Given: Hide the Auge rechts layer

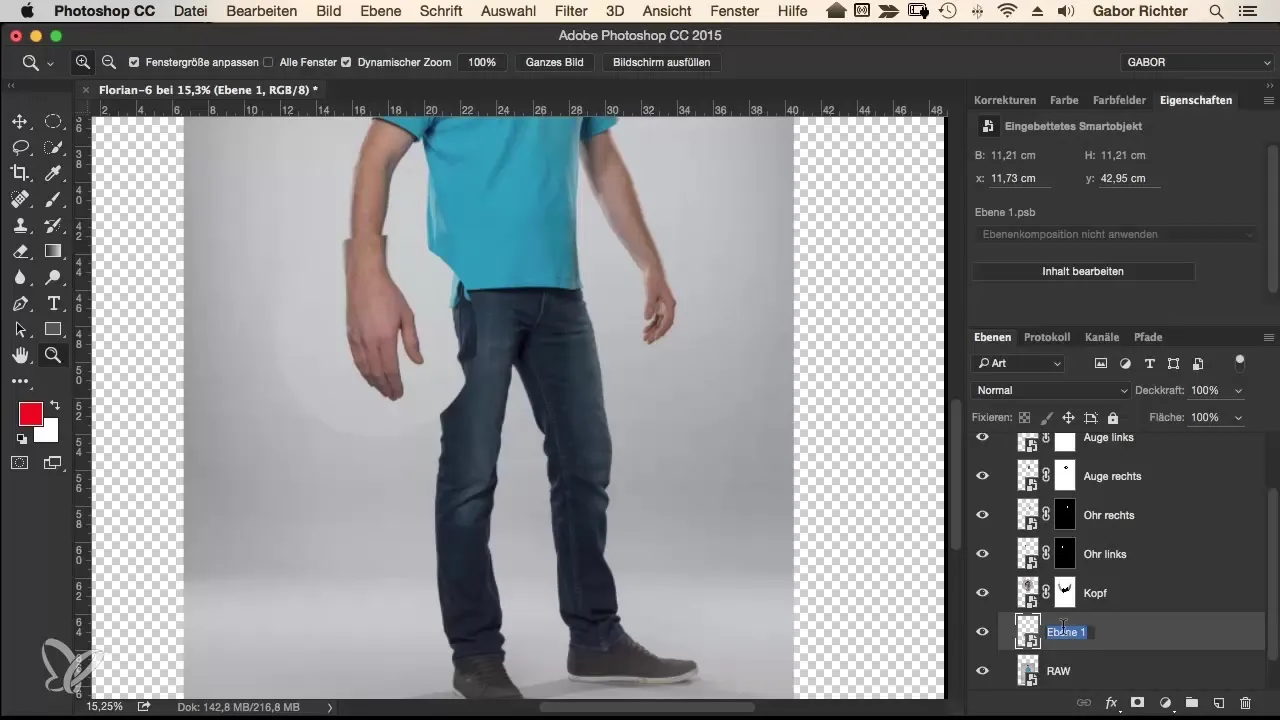Looking at the screenshot, I should (982, 476).
